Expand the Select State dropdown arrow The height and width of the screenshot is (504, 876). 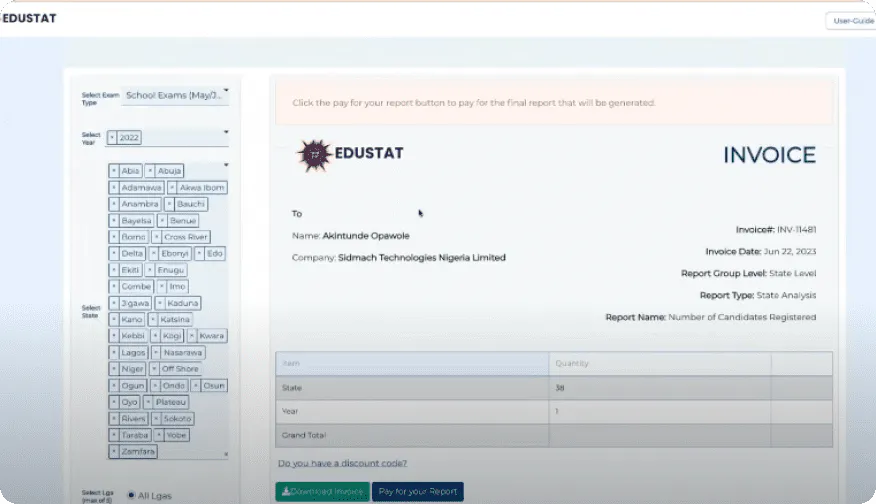pos(226,165)
